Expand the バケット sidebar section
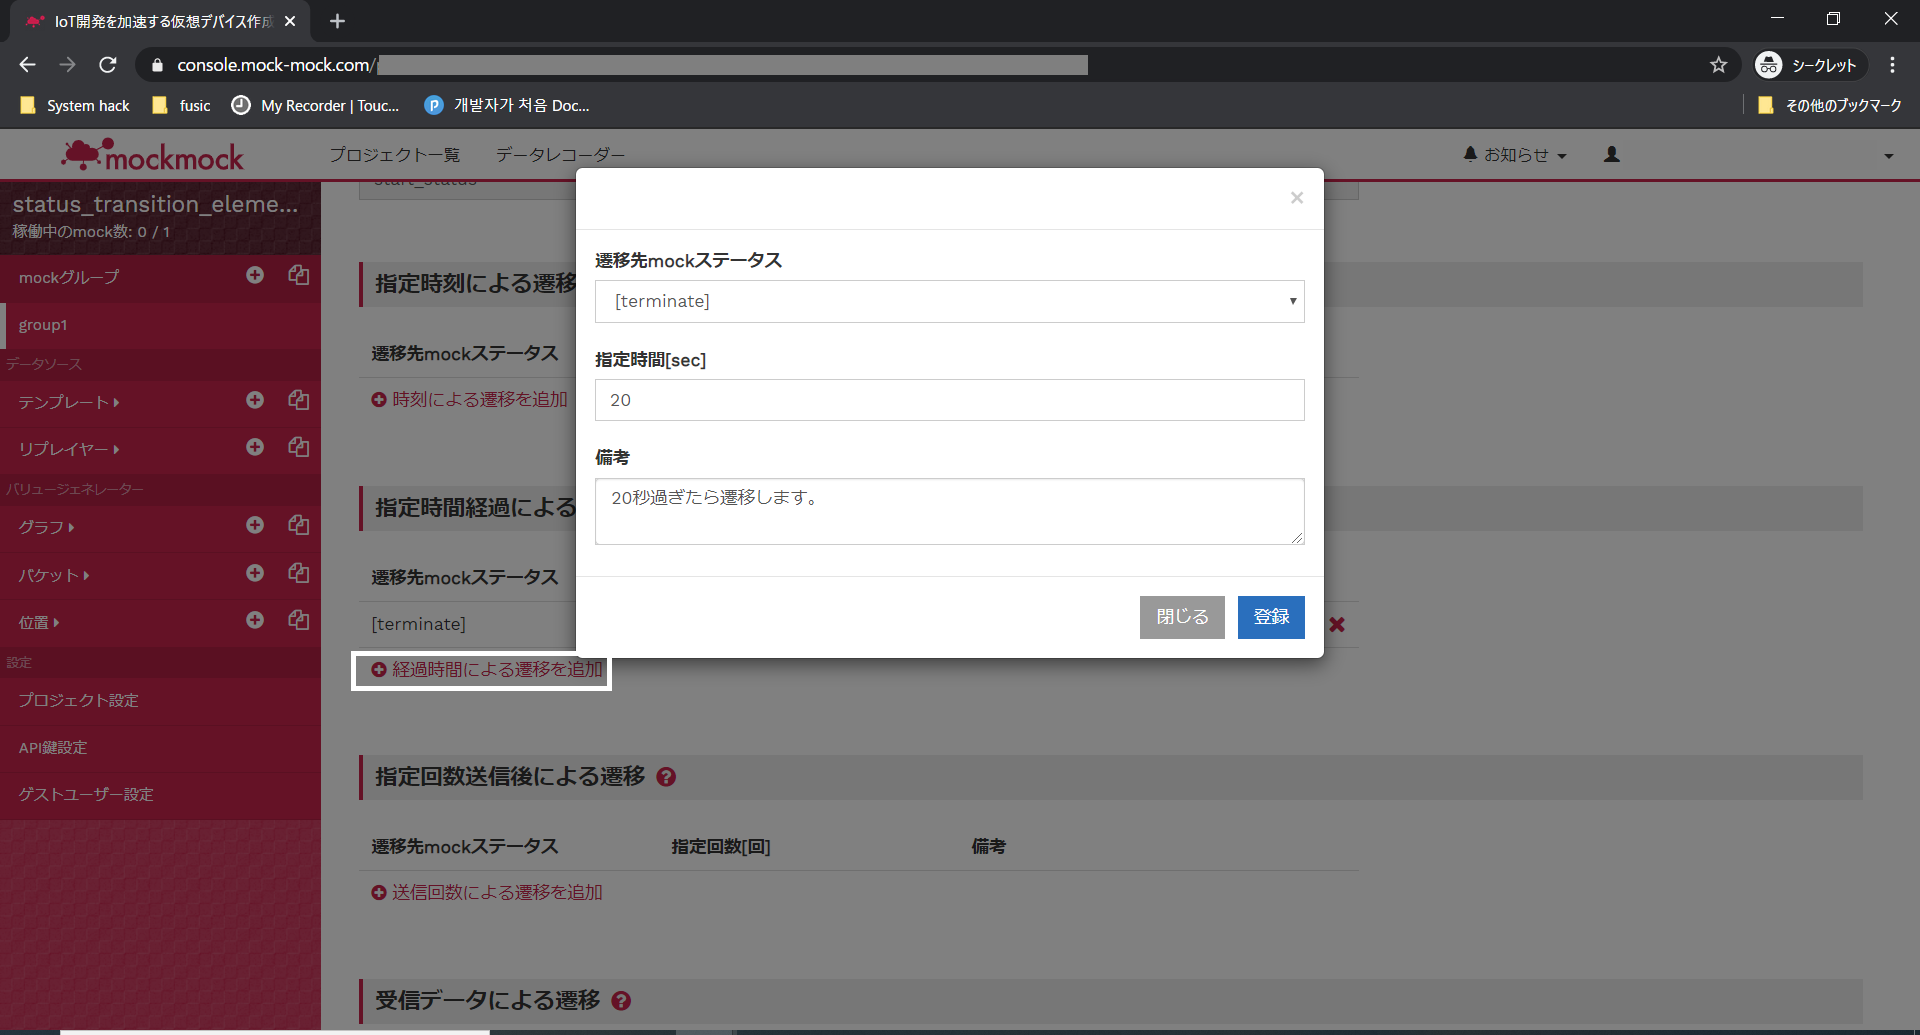The image size is (1920, 1035). coord(54,575)
